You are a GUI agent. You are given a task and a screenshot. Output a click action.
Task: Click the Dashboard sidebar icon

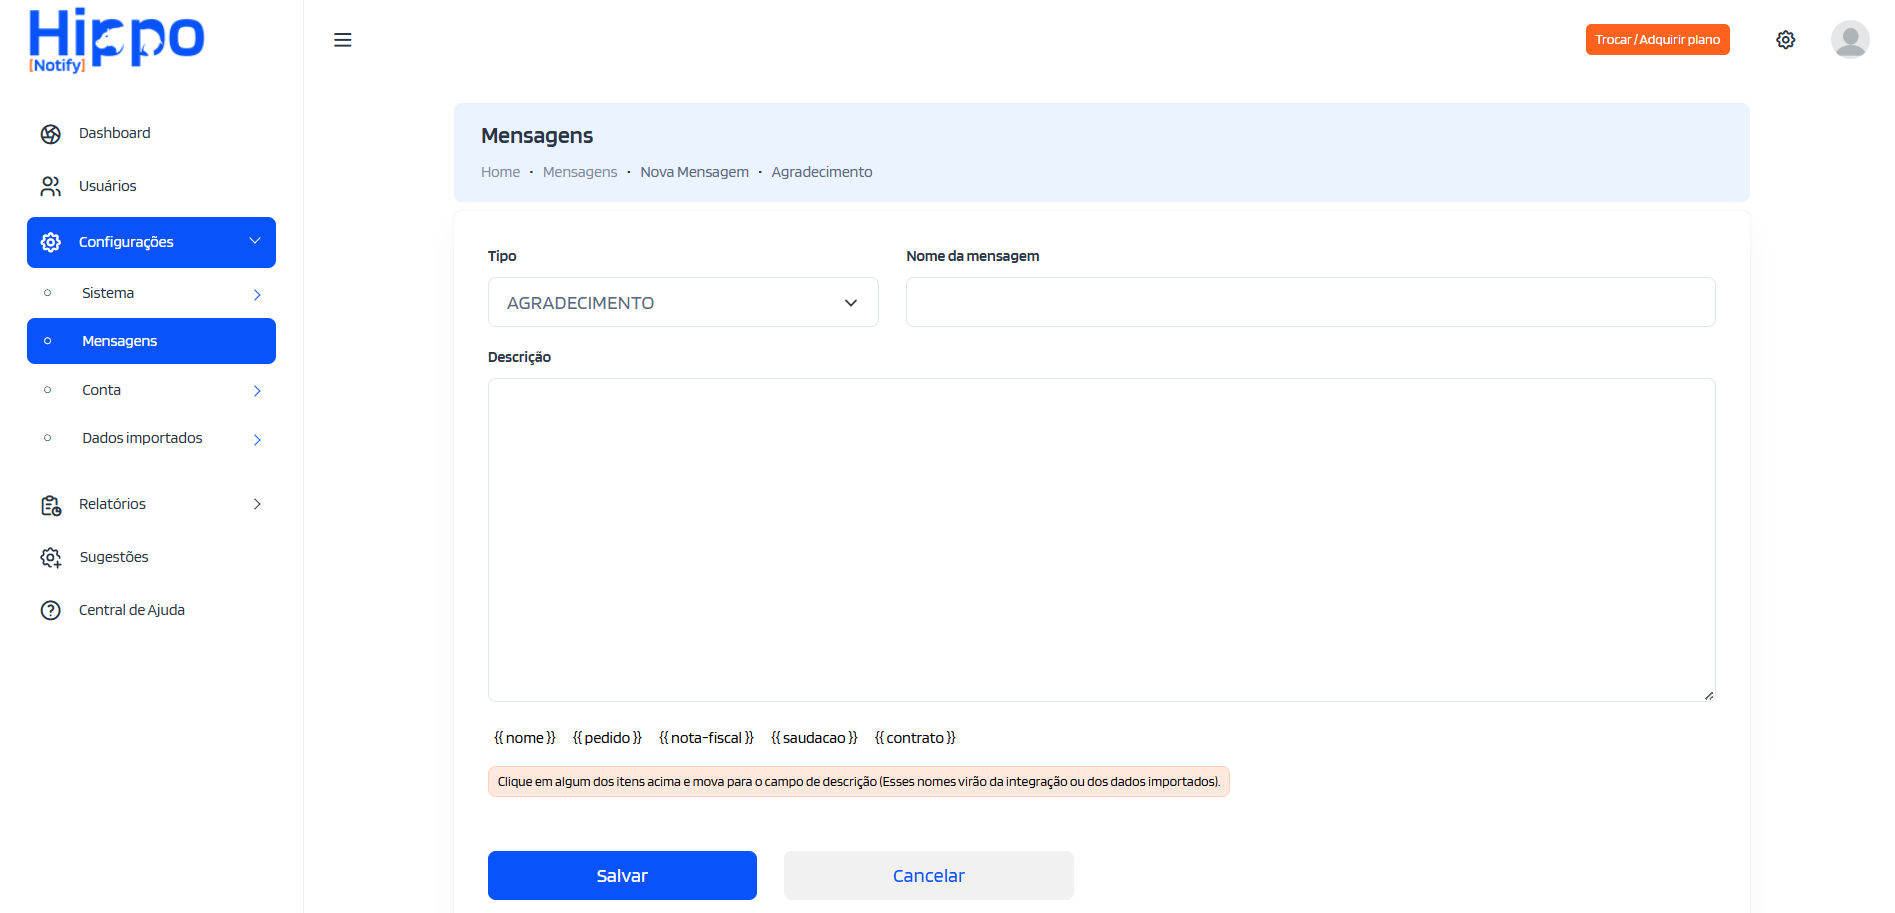click(51, 134)
